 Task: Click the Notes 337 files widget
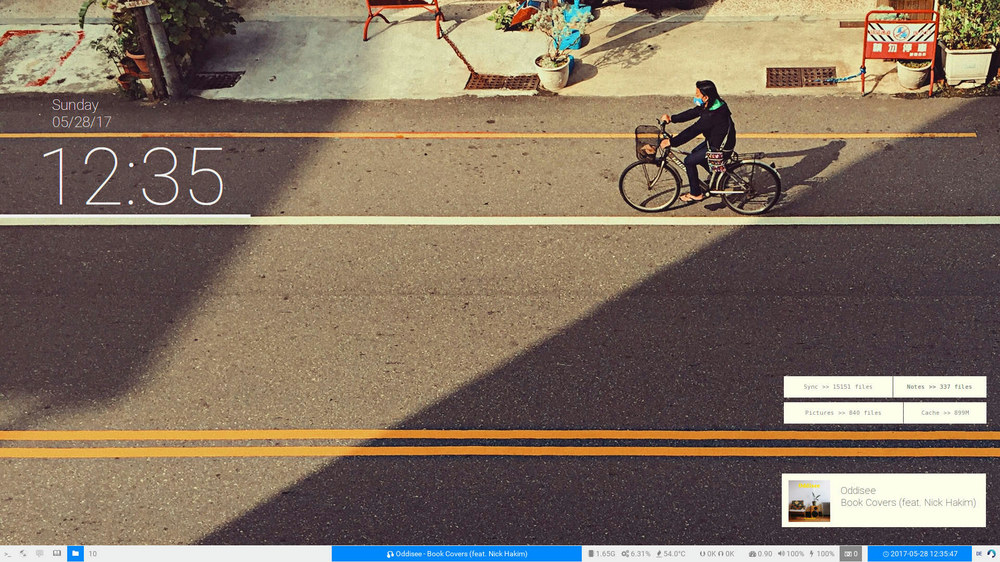(x=939, y=387)
